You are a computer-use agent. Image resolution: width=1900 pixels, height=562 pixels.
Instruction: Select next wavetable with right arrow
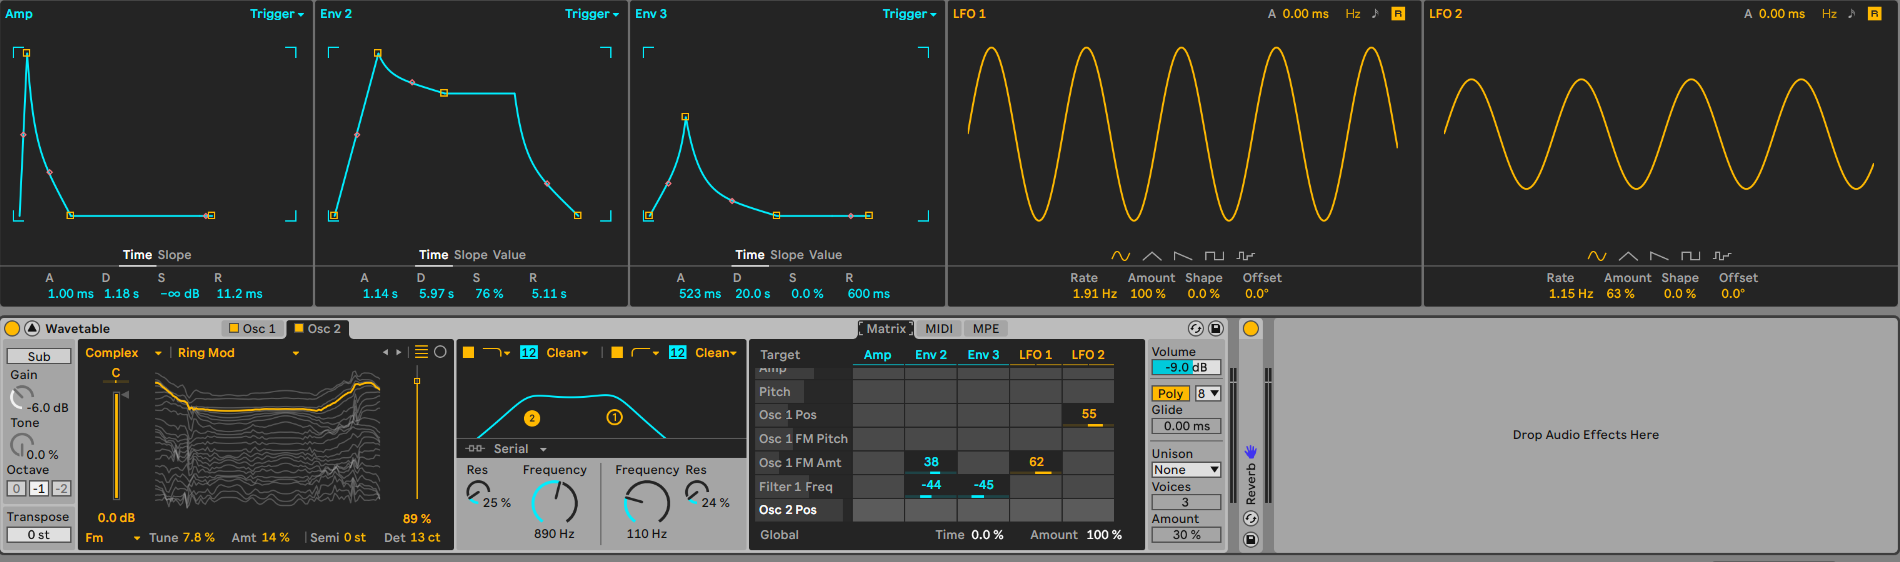[399, 352]
